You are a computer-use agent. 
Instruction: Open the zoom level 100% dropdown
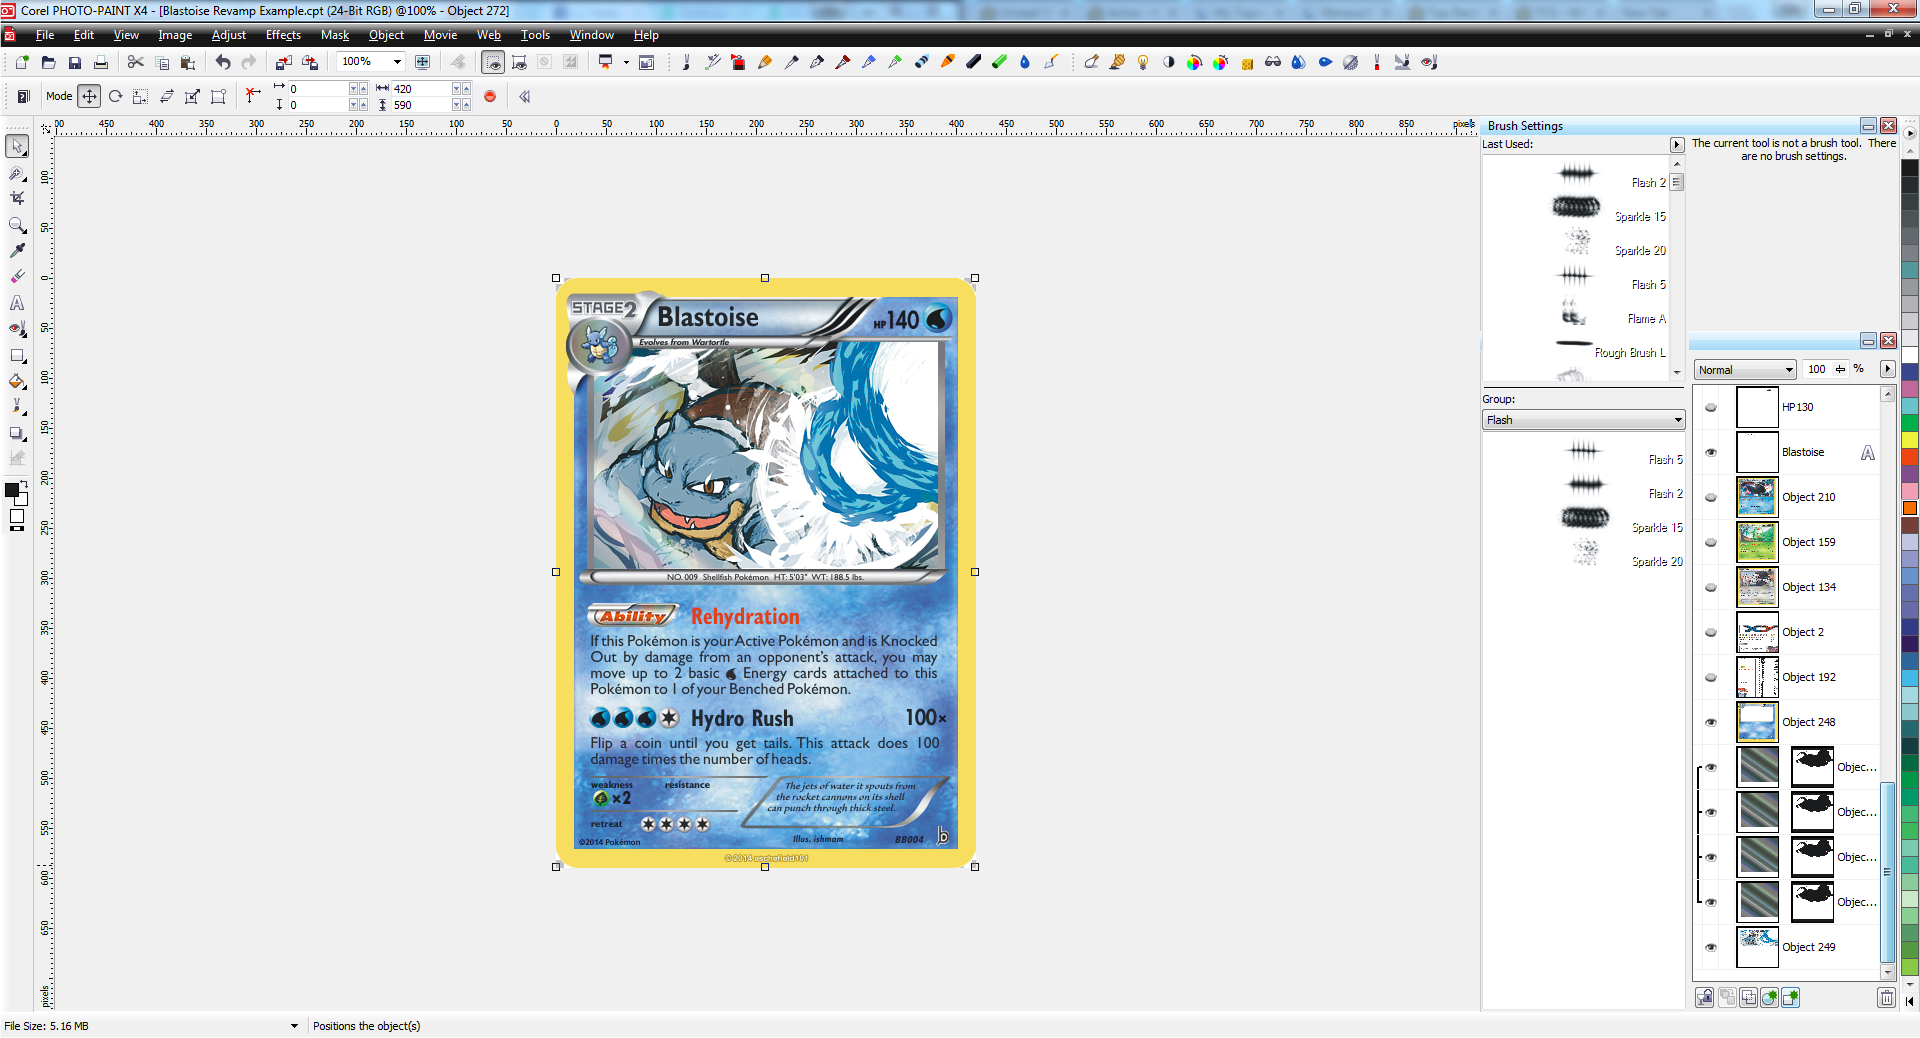click(397, 62)
